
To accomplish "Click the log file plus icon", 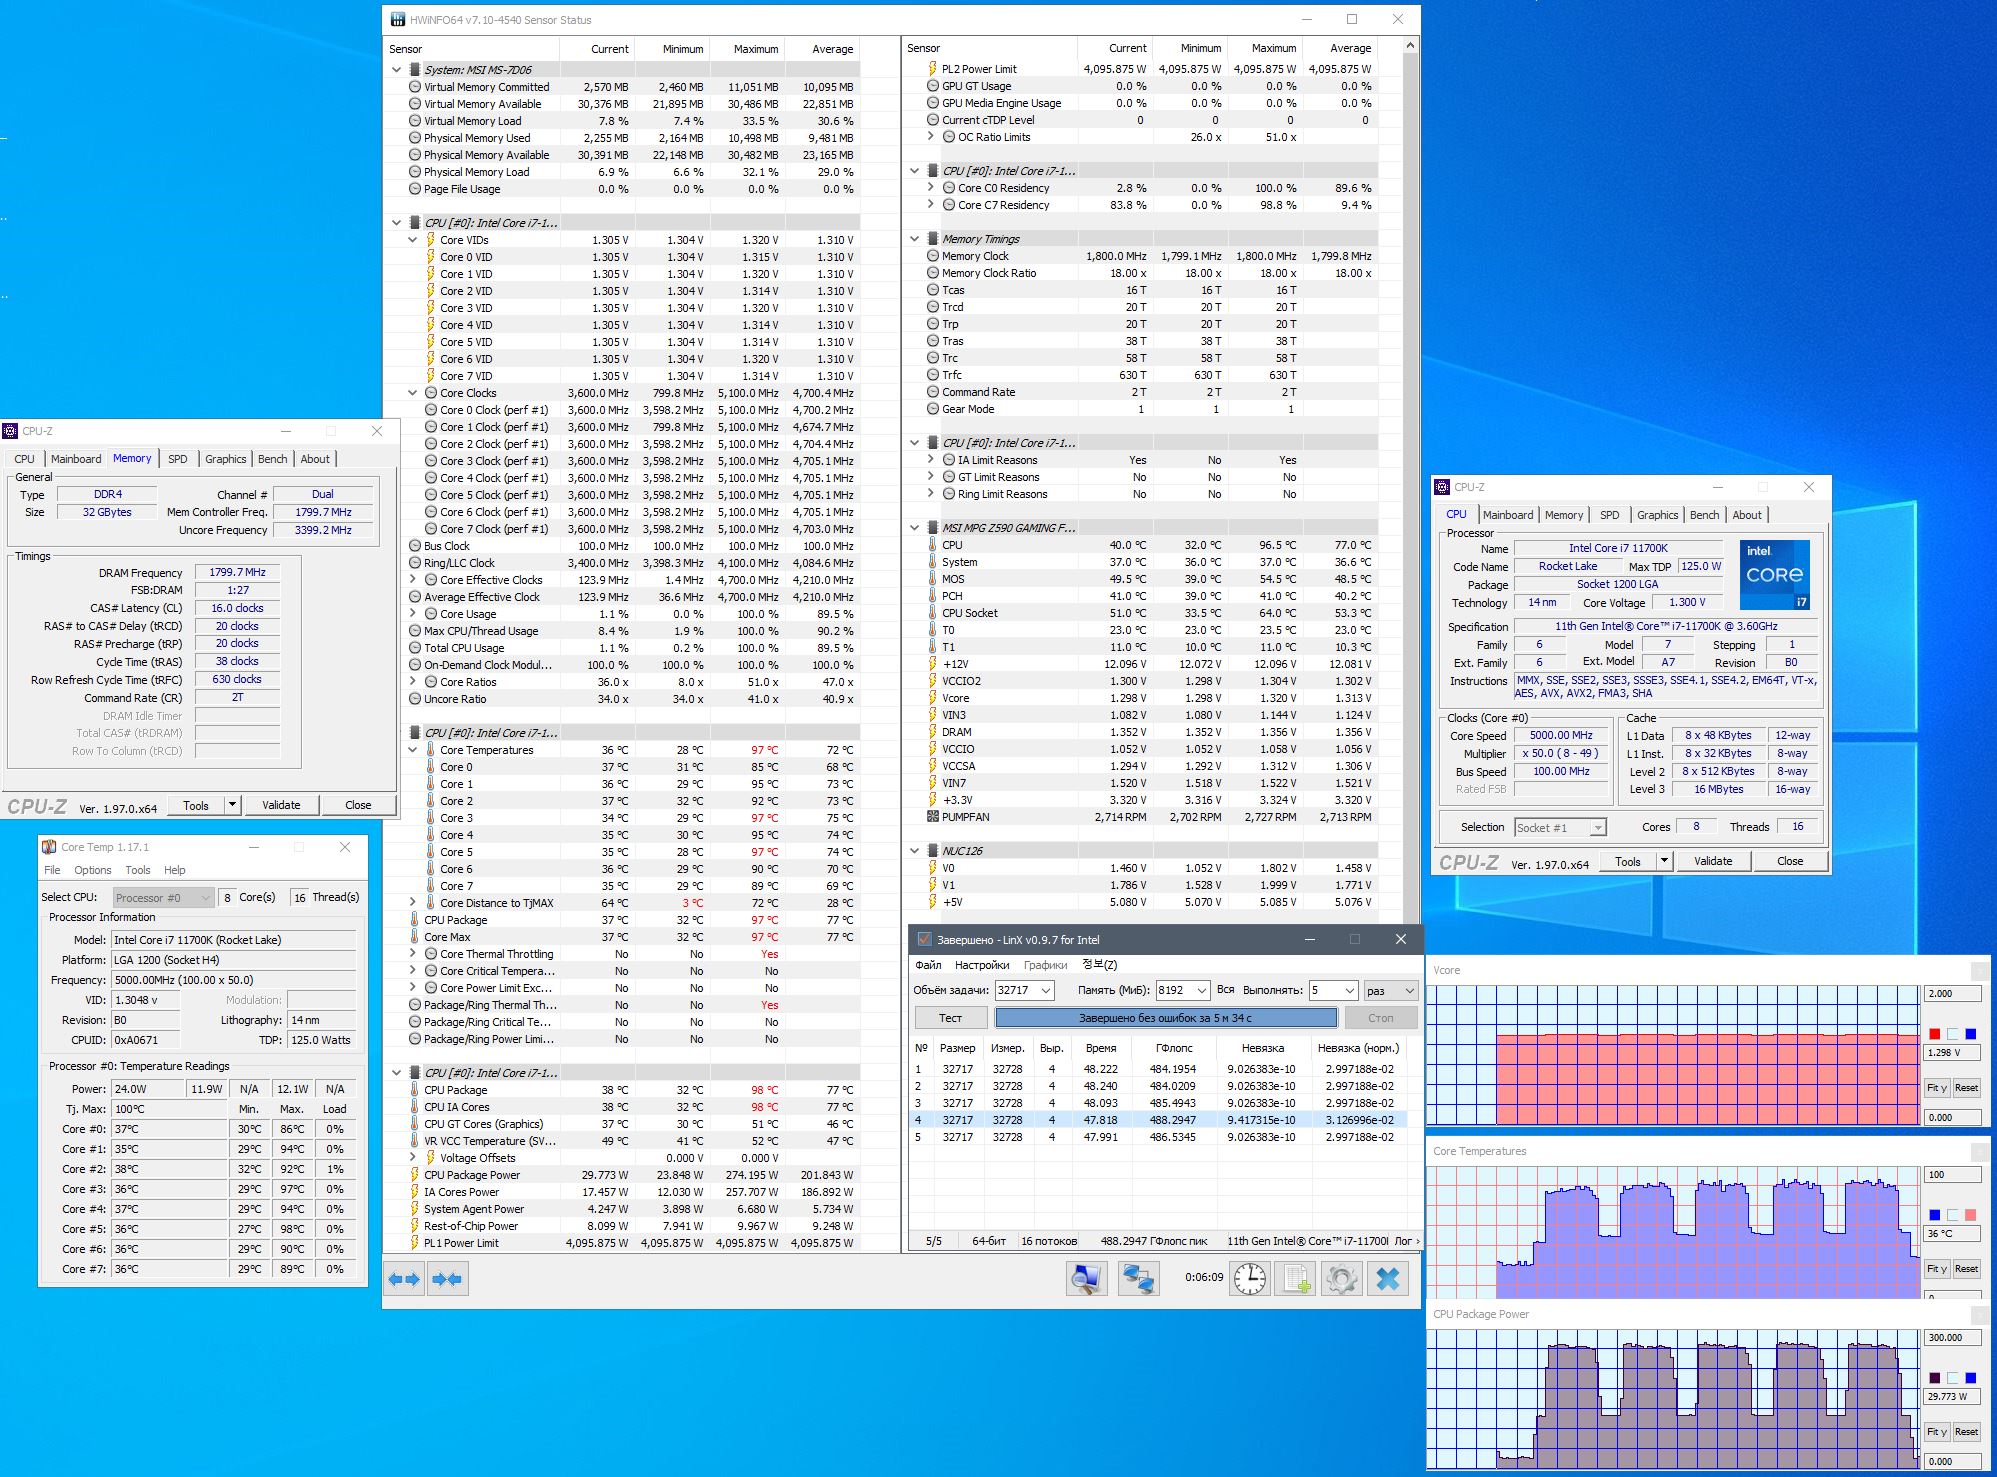I will click(x=1297, y=1278).
